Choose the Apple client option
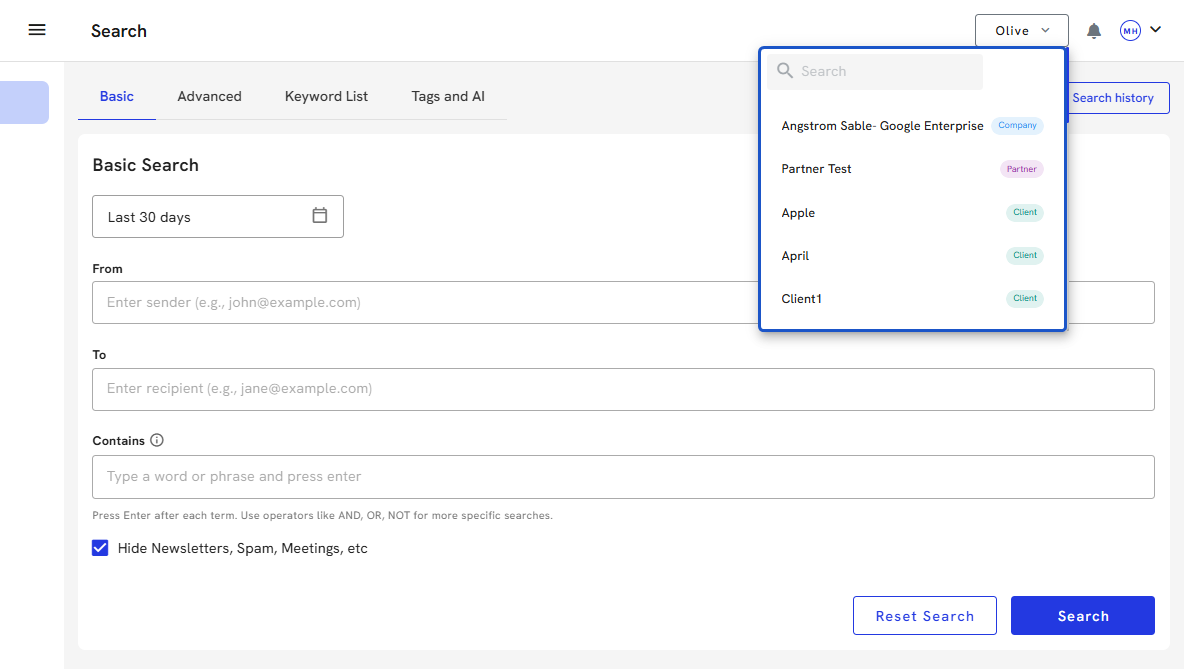The image size is (1184, 669). coord(798,213)
